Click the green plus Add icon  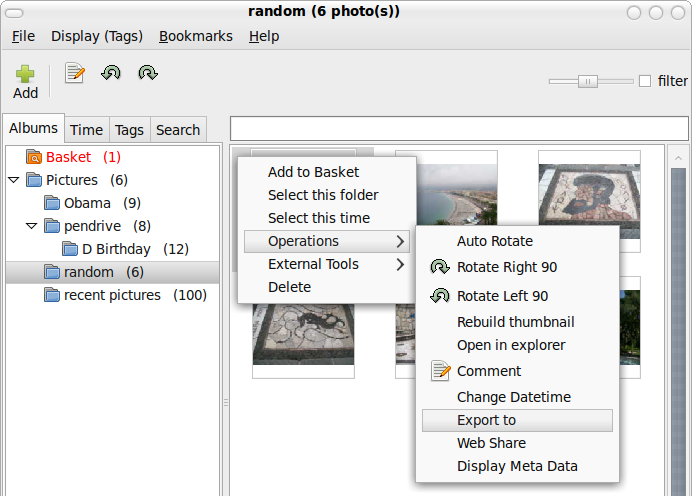coord(25,75)
